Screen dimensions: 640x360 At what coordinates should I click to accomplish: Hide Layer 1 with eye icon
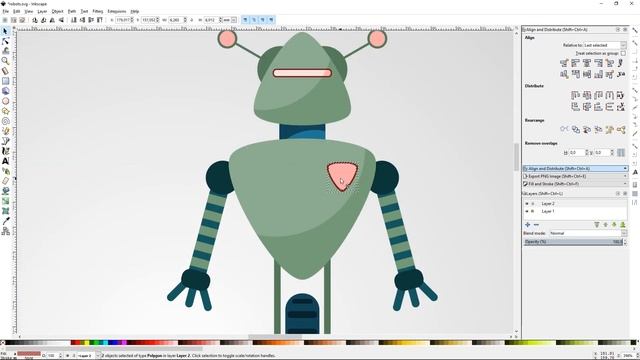(x=527, y=211)
